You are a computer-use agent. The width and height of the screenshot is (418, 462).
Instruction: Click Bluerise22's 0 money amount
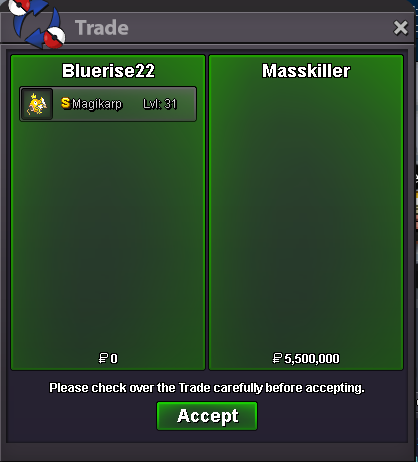coord(114,359)
